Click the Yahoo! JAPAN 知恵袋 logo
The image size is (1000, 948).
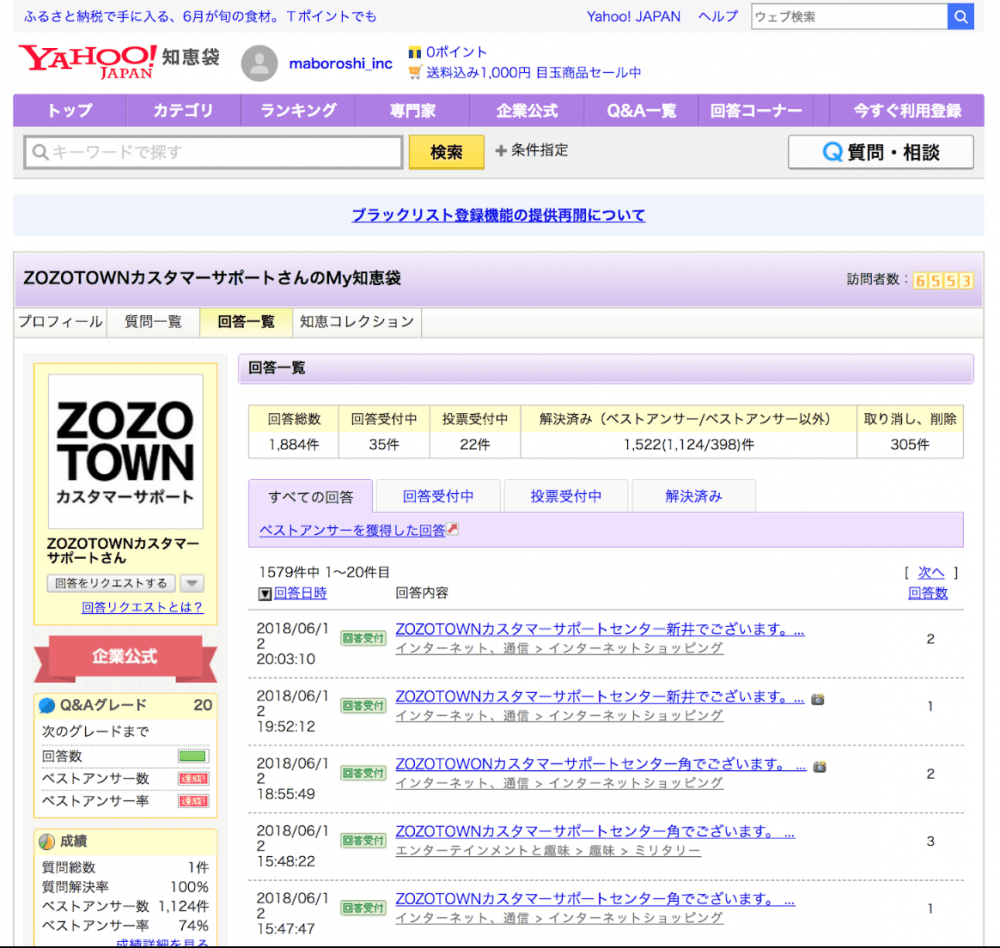[119, 62]
